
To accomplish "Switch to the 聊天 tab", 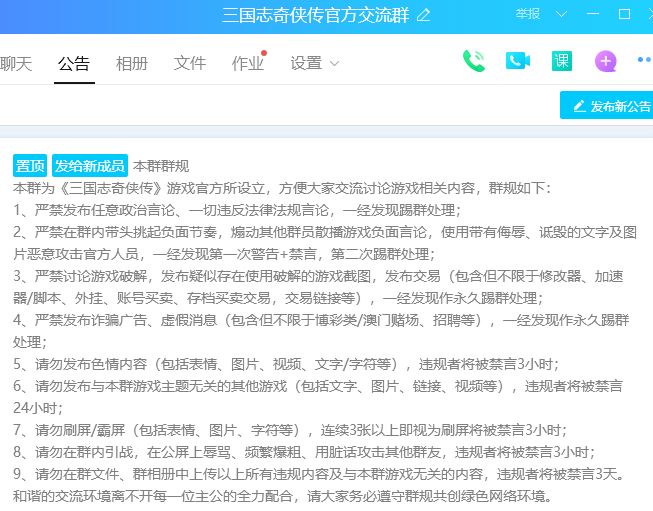I will click(16, 64).
